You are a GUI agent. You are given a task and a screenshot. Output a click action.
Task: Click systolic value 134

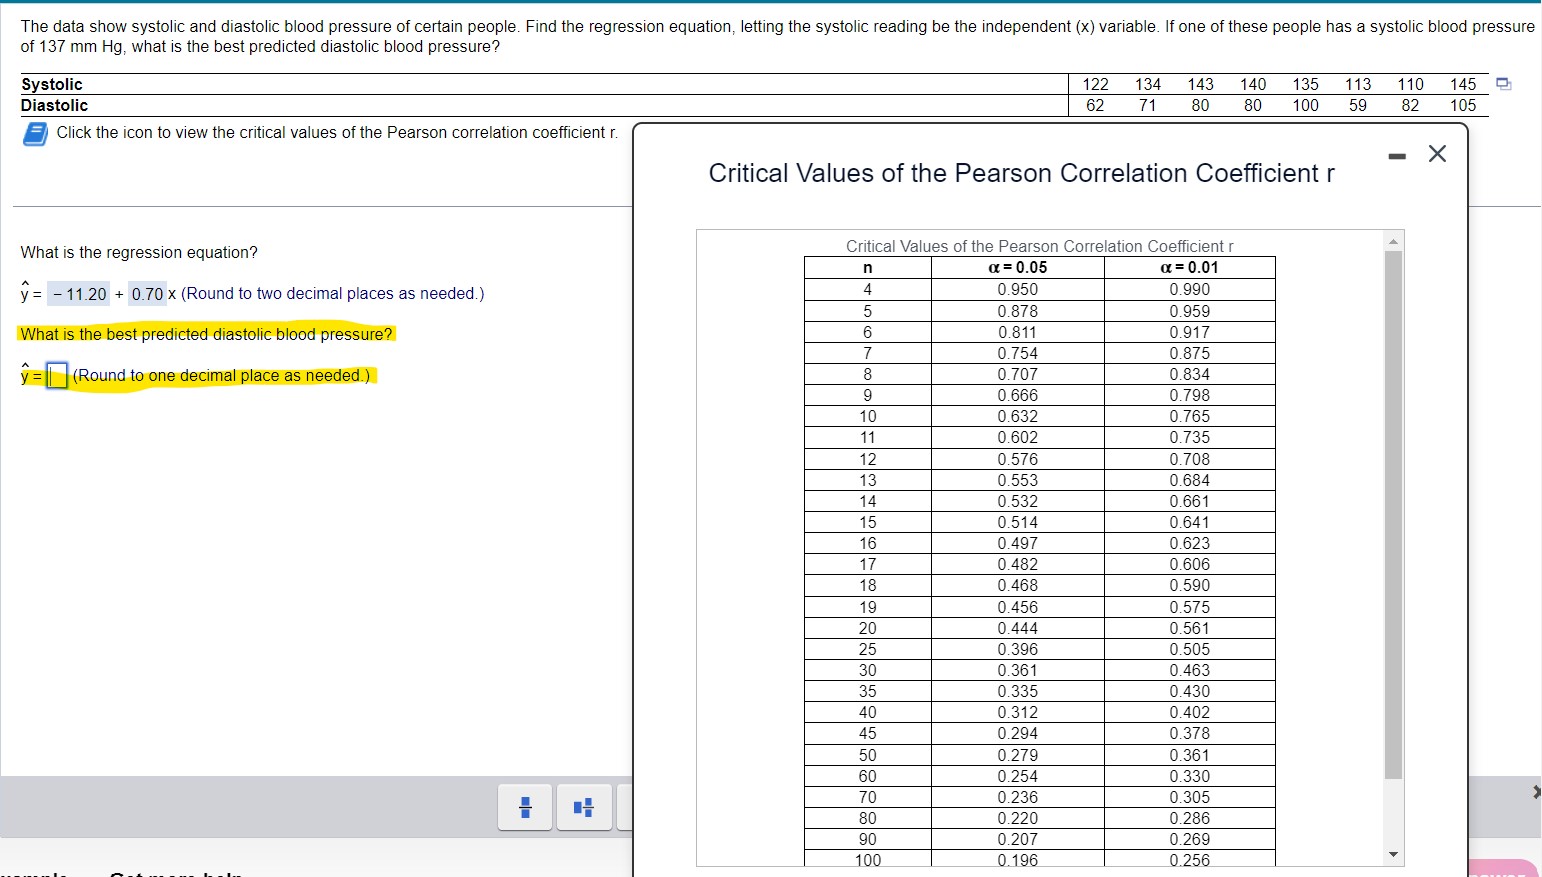(x=1148, y=84)
